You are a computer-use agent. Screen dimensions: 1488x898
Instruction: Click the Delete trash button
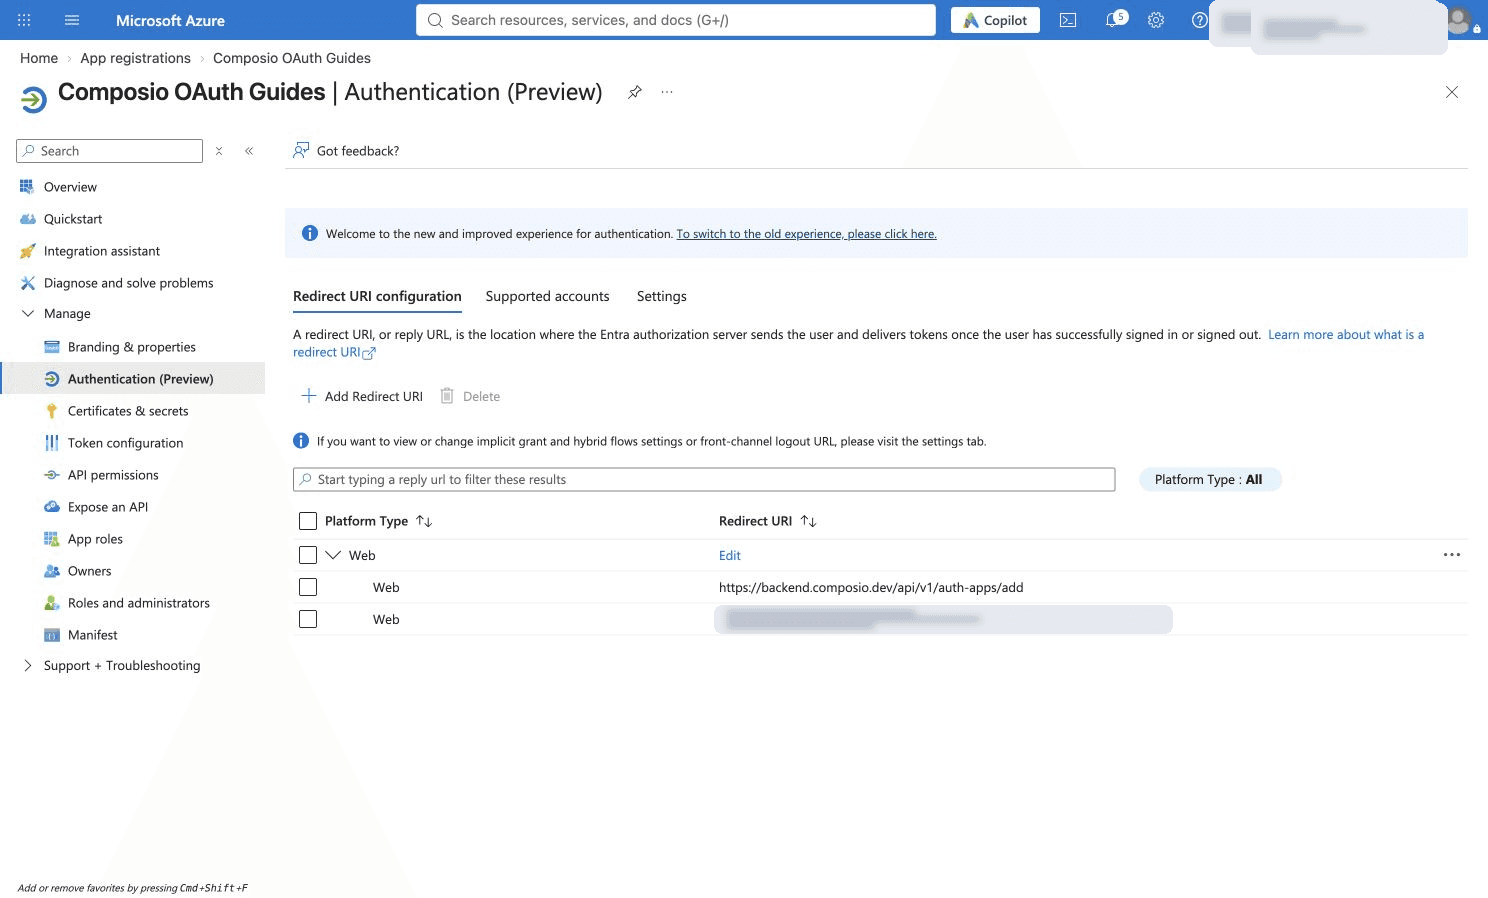click(x=470, y=396)
